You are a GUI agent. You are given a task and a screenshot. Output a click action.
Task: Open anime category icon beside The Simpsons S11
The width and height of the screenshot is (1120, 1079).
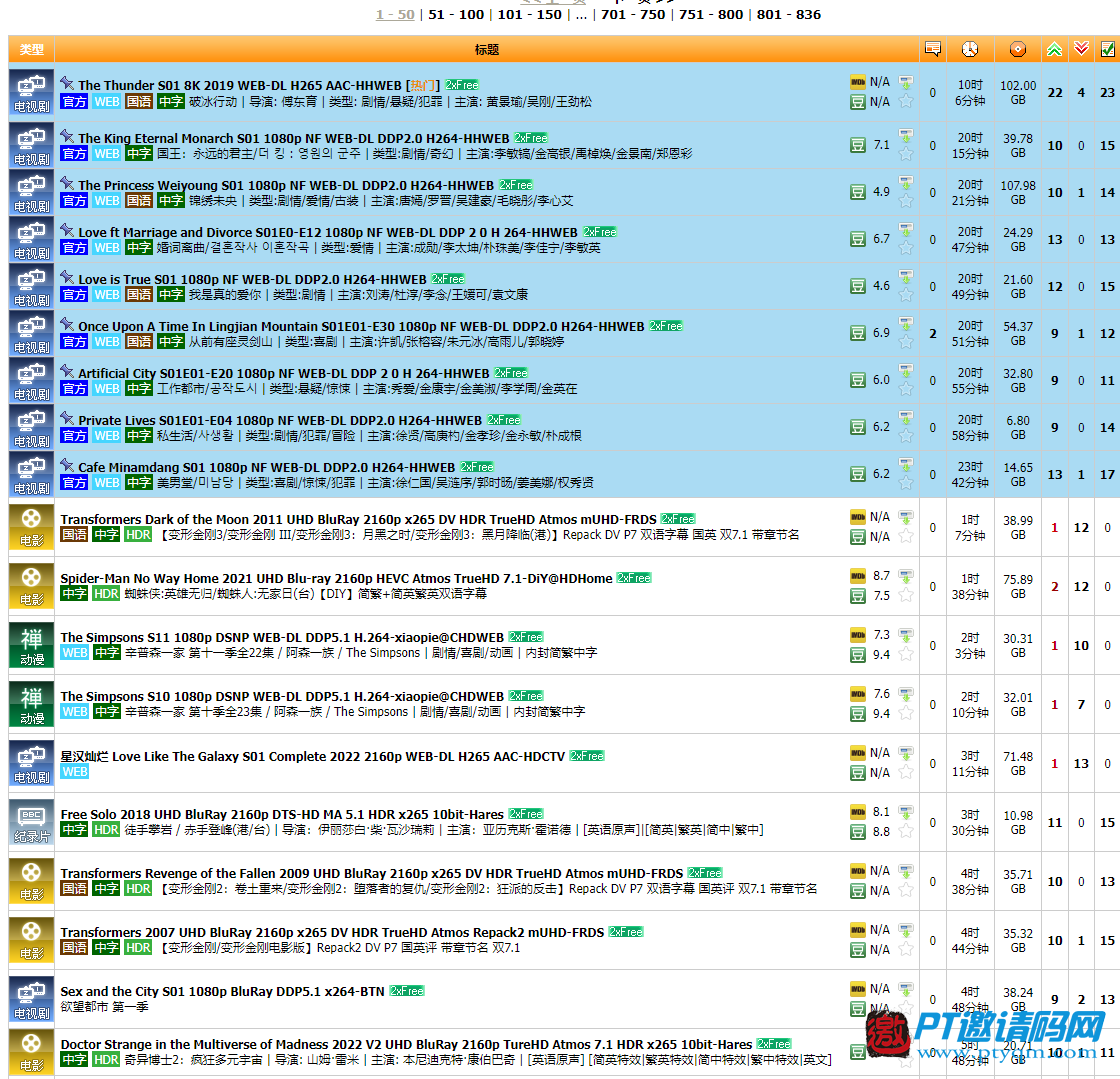pos(31,646)
